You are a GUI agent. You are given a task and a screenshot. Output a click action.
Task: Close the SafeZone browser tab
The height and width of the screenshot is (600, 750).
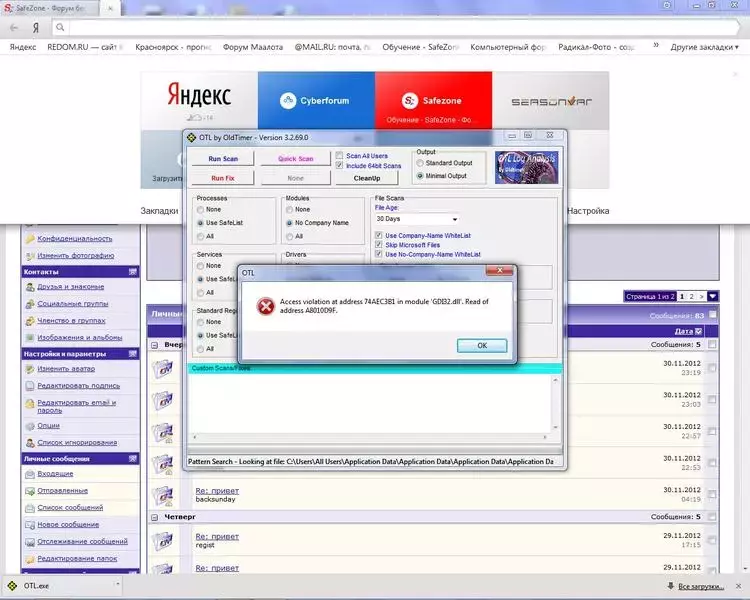(110, 8)
